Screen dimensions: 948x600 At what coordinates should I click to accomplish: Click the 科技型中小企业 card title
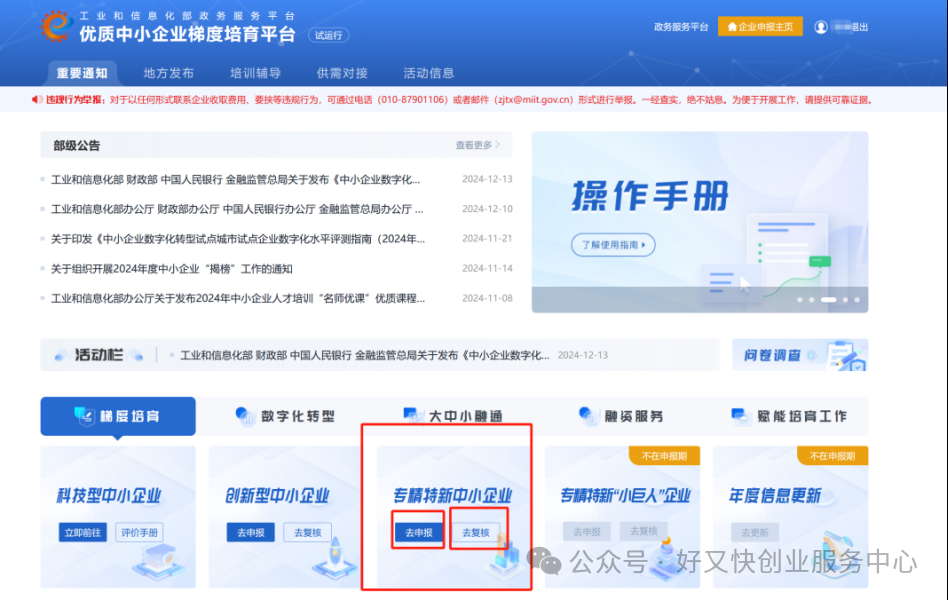point(109,496)
